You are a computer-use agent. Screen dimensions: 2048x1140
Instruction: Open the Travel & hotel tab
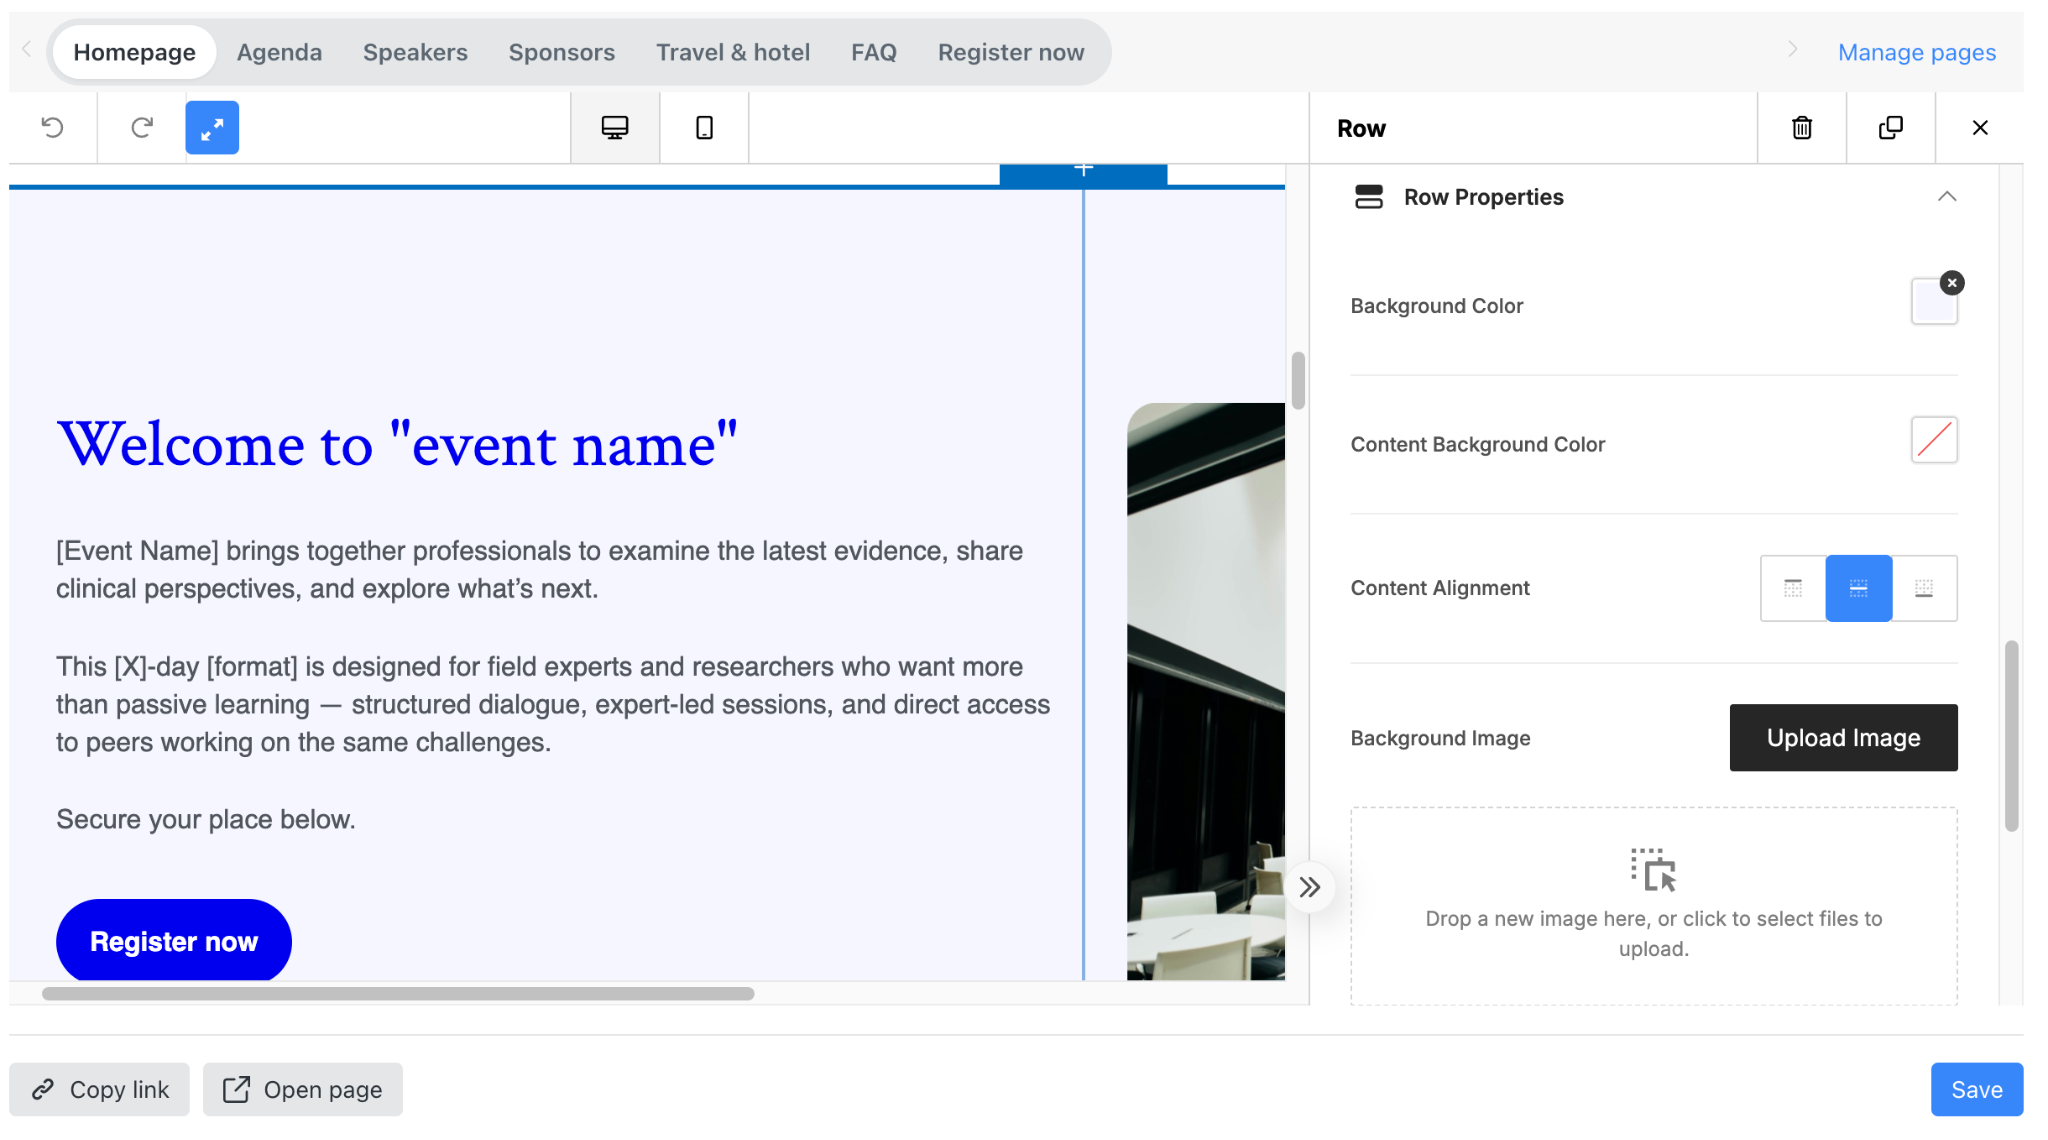(733, 52)
